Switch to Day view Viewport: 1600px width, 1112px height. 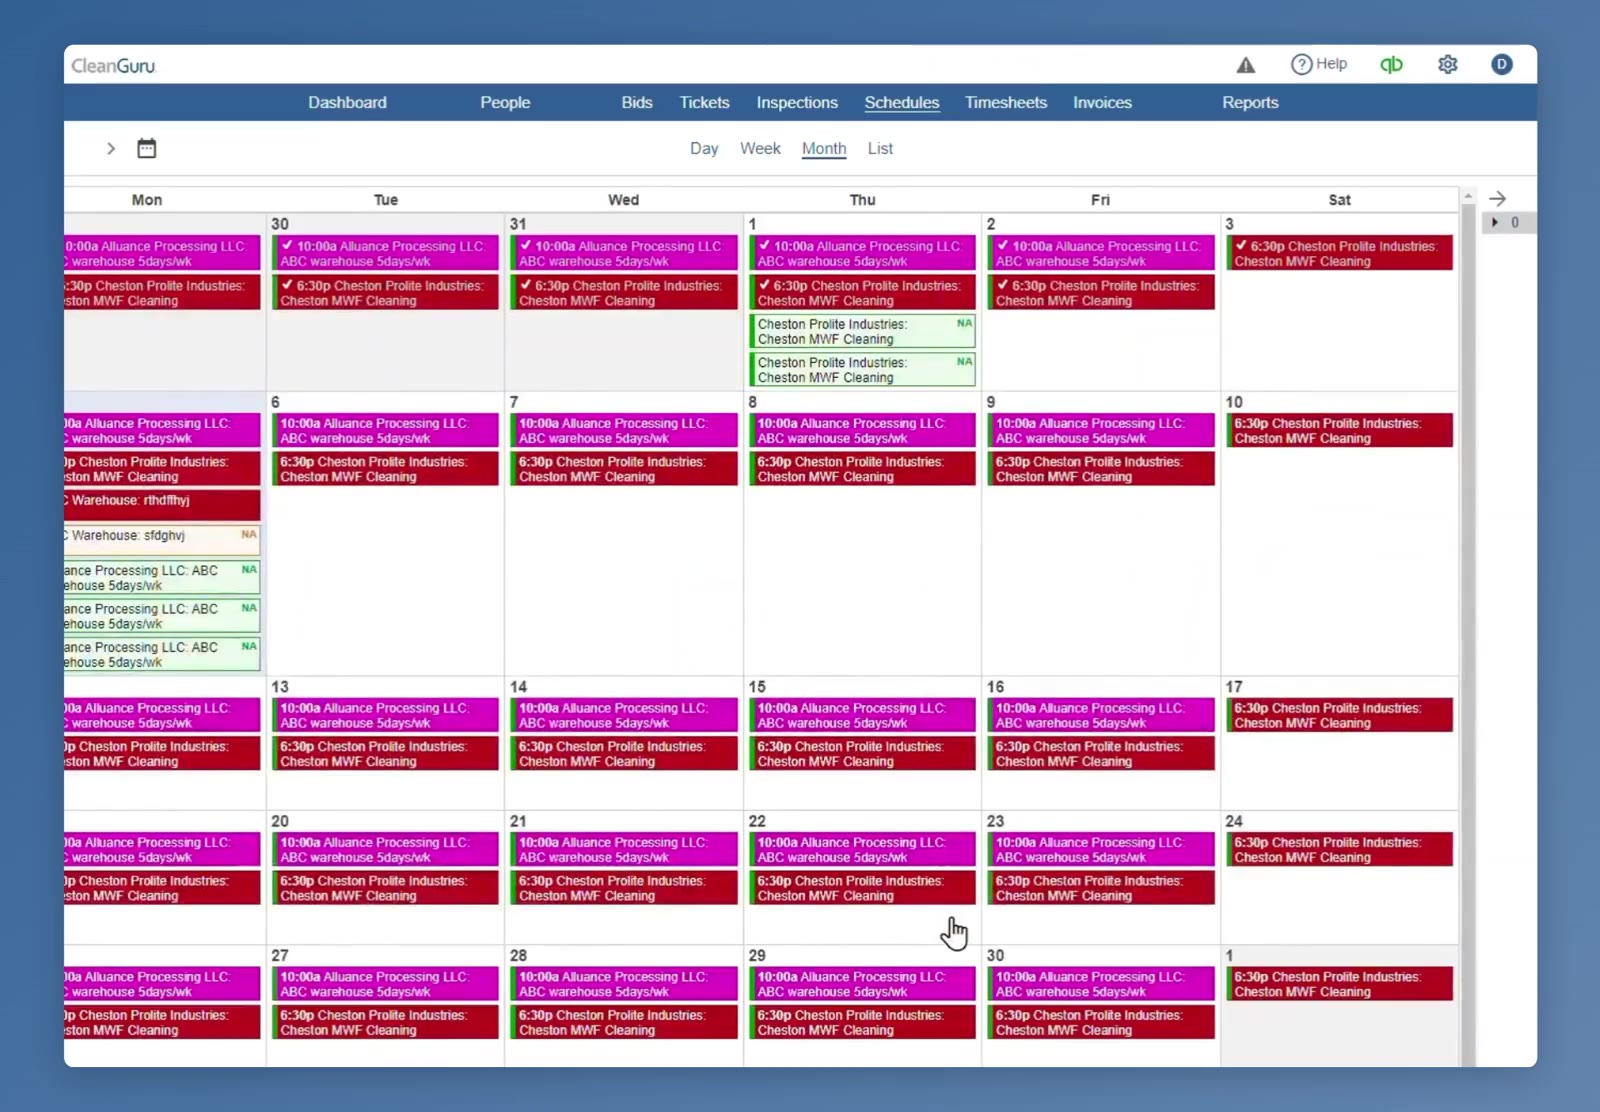tap(704, 148)
